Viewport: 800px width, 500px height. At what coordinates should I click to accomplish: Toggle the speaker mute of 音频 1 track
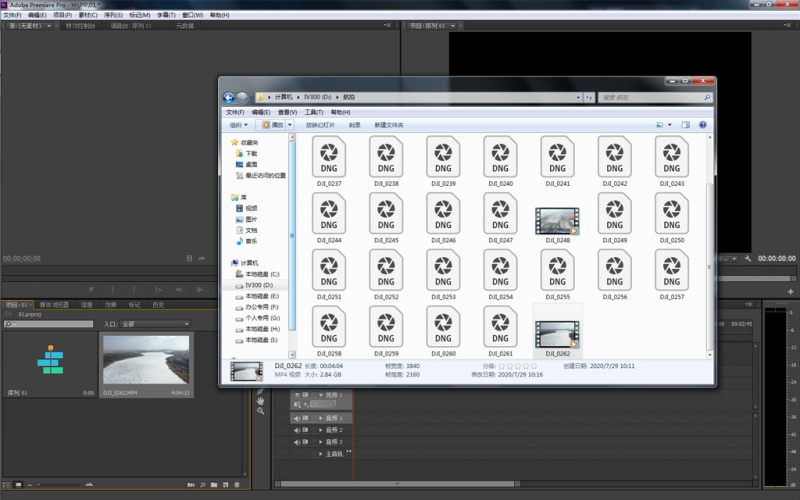click(x=297, y=418)
